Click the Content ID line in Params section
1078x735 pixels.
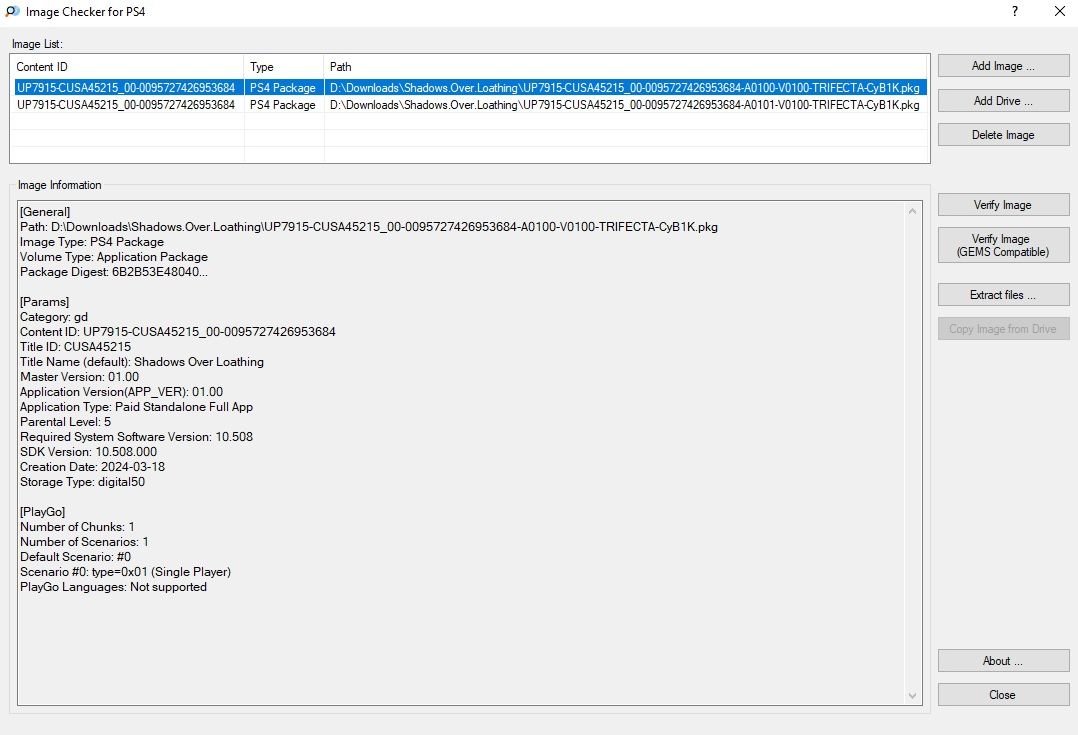point(178,332)
